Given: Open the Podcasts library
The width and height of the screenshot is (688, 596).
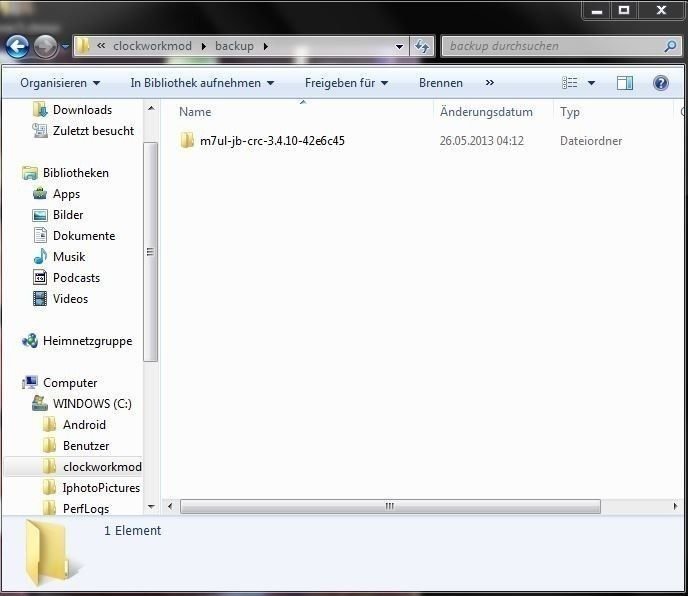Looking at the screenshot, I should [76, 278].
